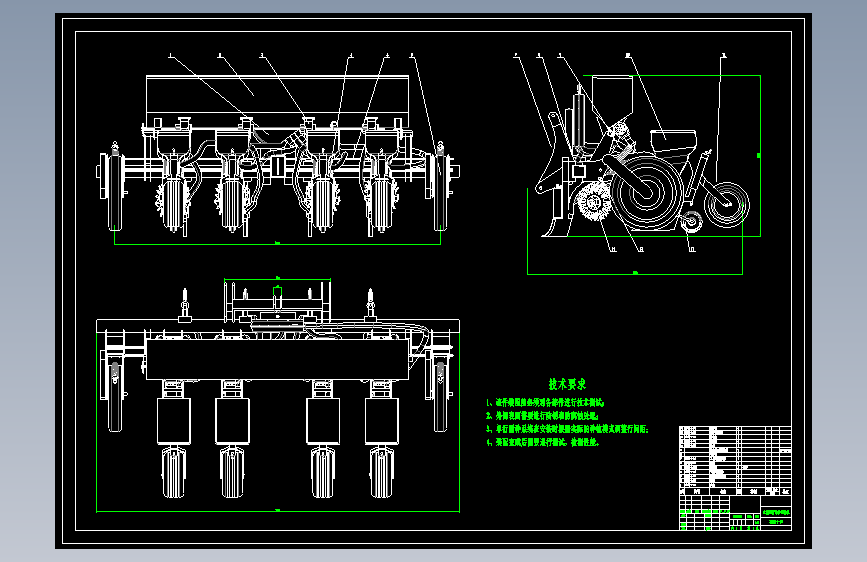Click the top view overall width dimension line
The image size is (867, 562).
point(278,511)
